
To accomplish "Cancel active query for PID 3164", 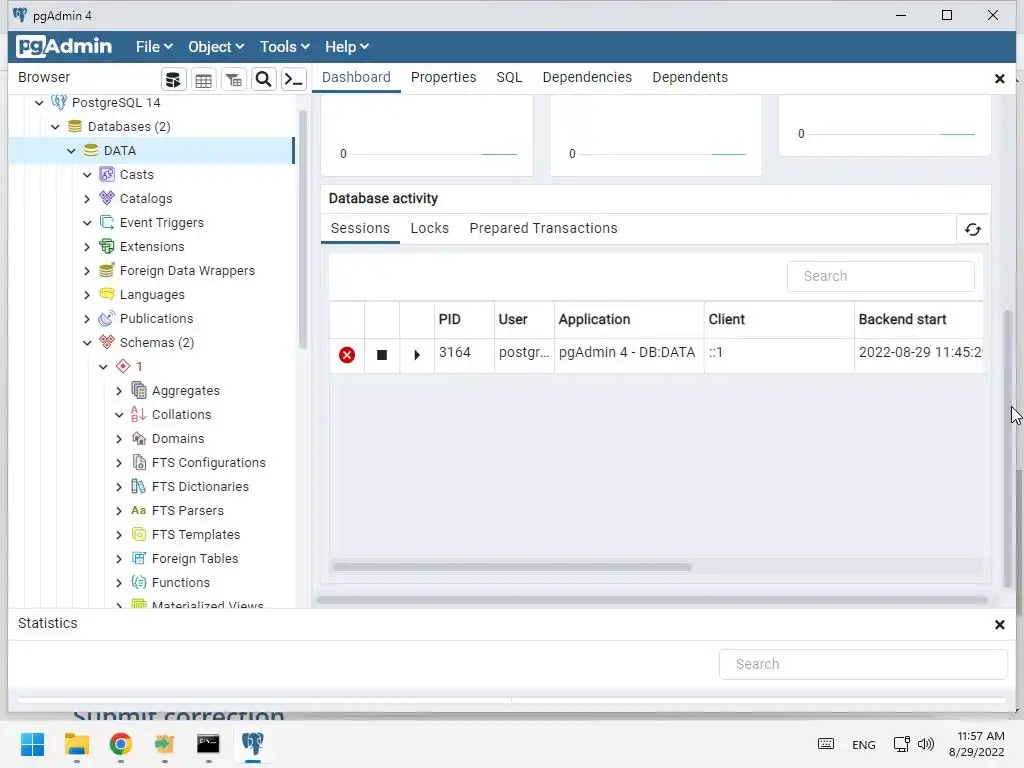I will pos(382,355).
